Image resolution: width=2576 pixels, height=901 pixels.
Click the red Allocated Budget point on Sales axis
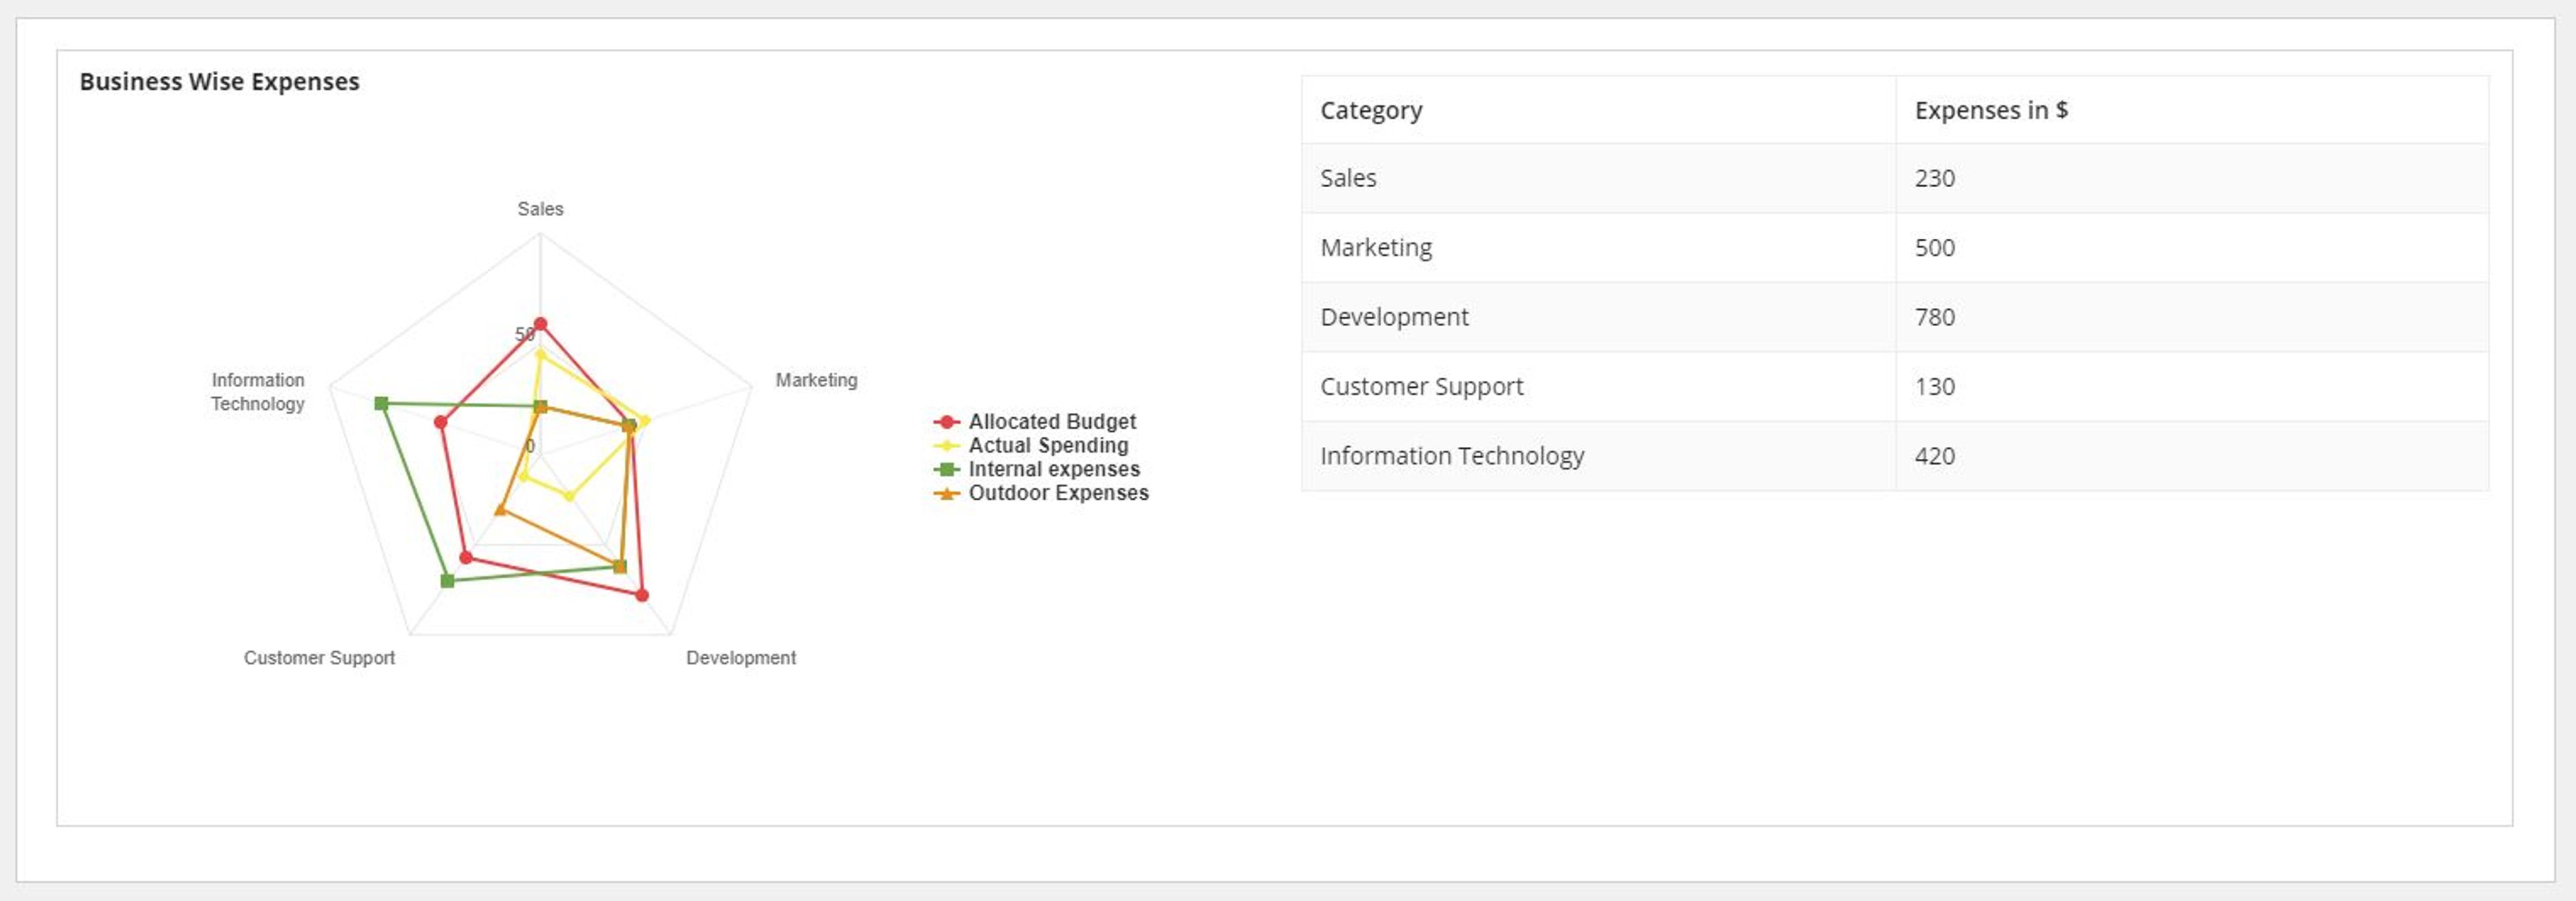[540, 324]
